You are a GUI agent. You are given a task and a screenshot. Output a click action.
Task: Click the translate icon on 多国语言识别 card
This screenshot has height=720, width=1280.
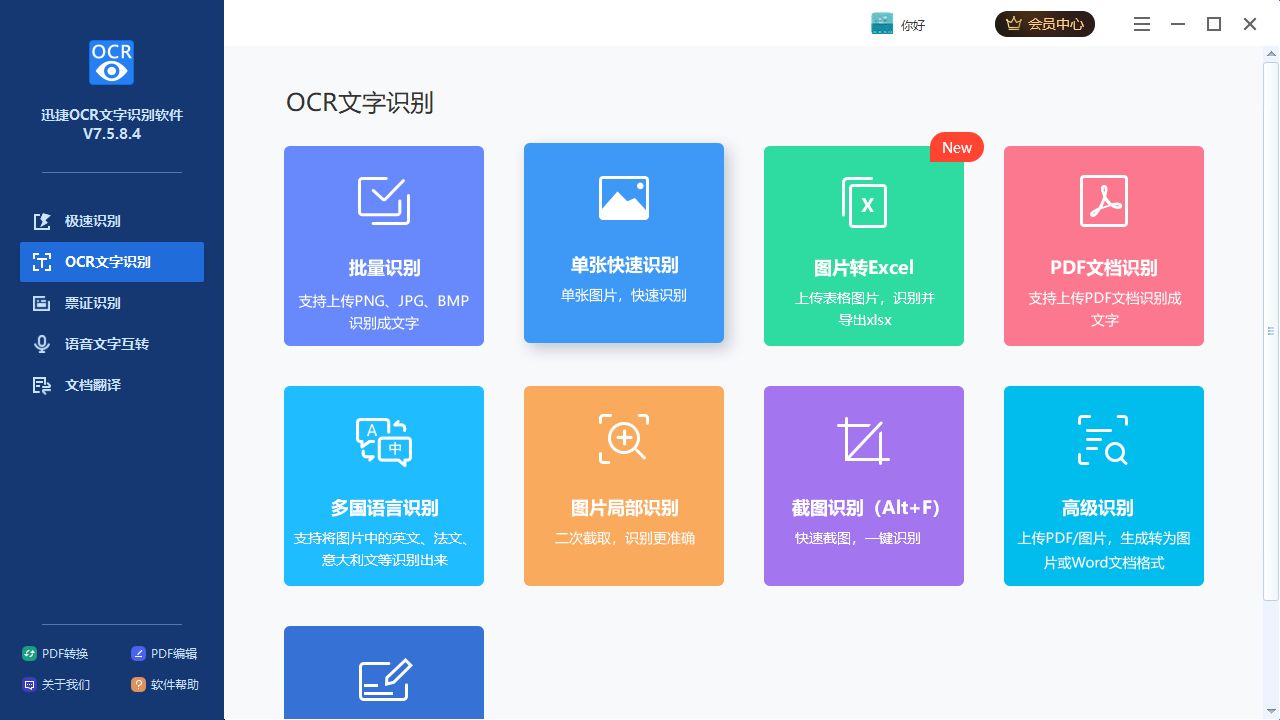(384, 441)
